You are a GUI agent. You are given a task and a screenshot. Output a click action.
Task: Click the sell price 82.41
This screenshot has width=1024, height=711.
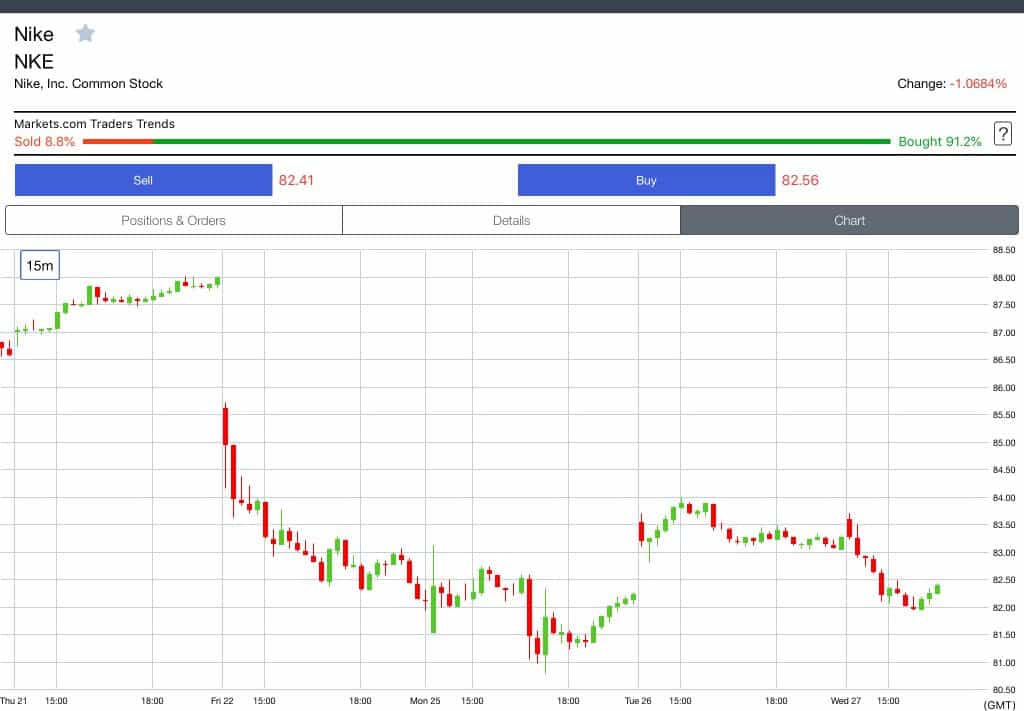pos(296,180)
